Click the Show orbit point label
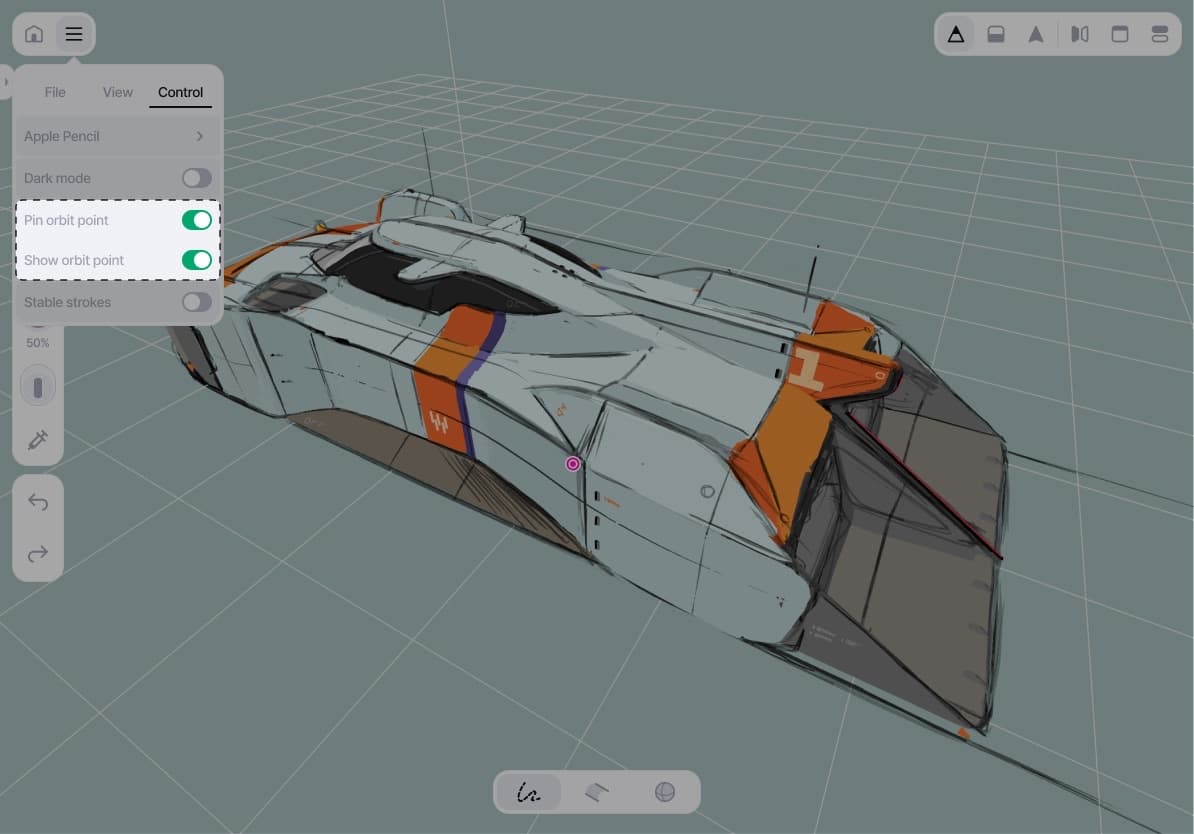 [x=74, y=260]
